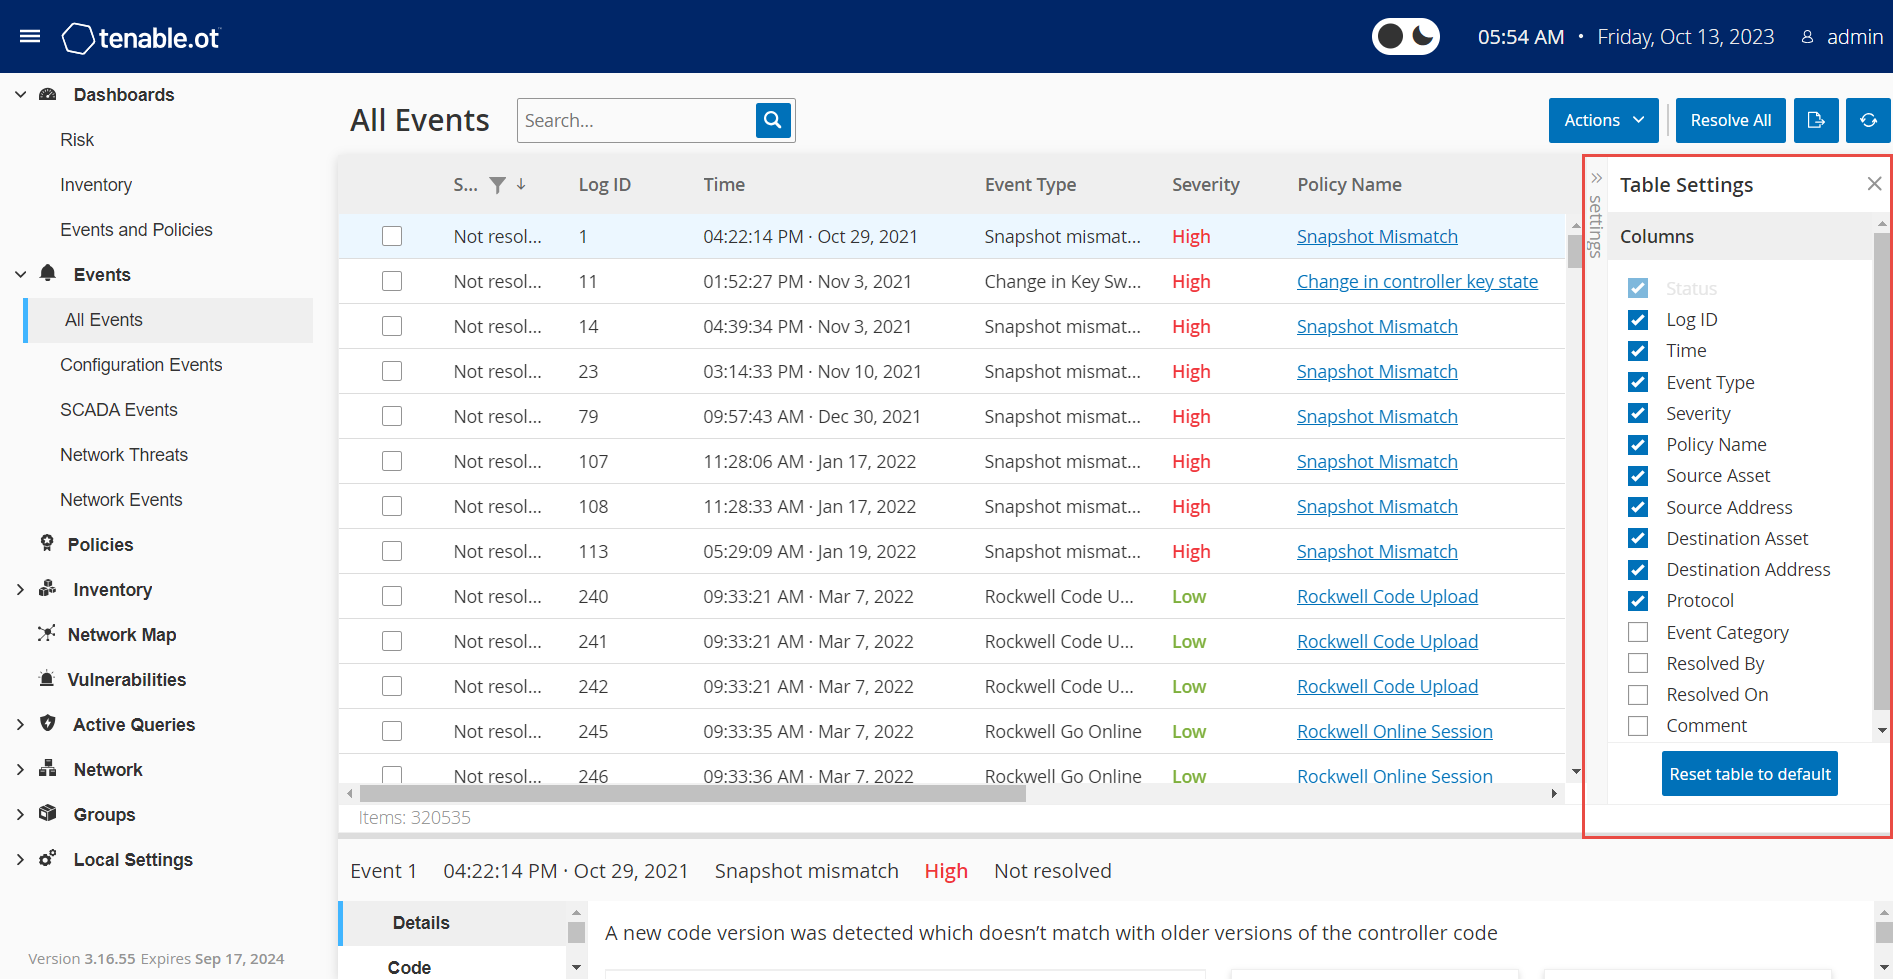
Task: Open the Change in controller key state link
Action: coord(1417,281)
